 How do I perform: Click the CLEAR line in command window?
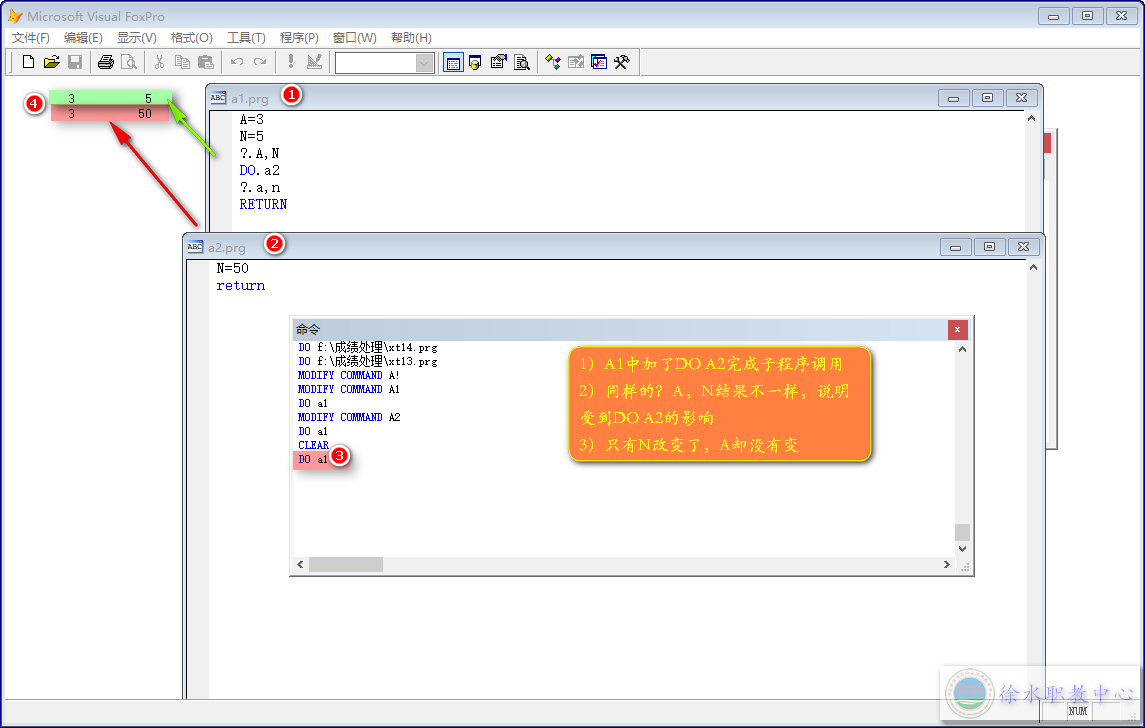[x=313, y=445]
